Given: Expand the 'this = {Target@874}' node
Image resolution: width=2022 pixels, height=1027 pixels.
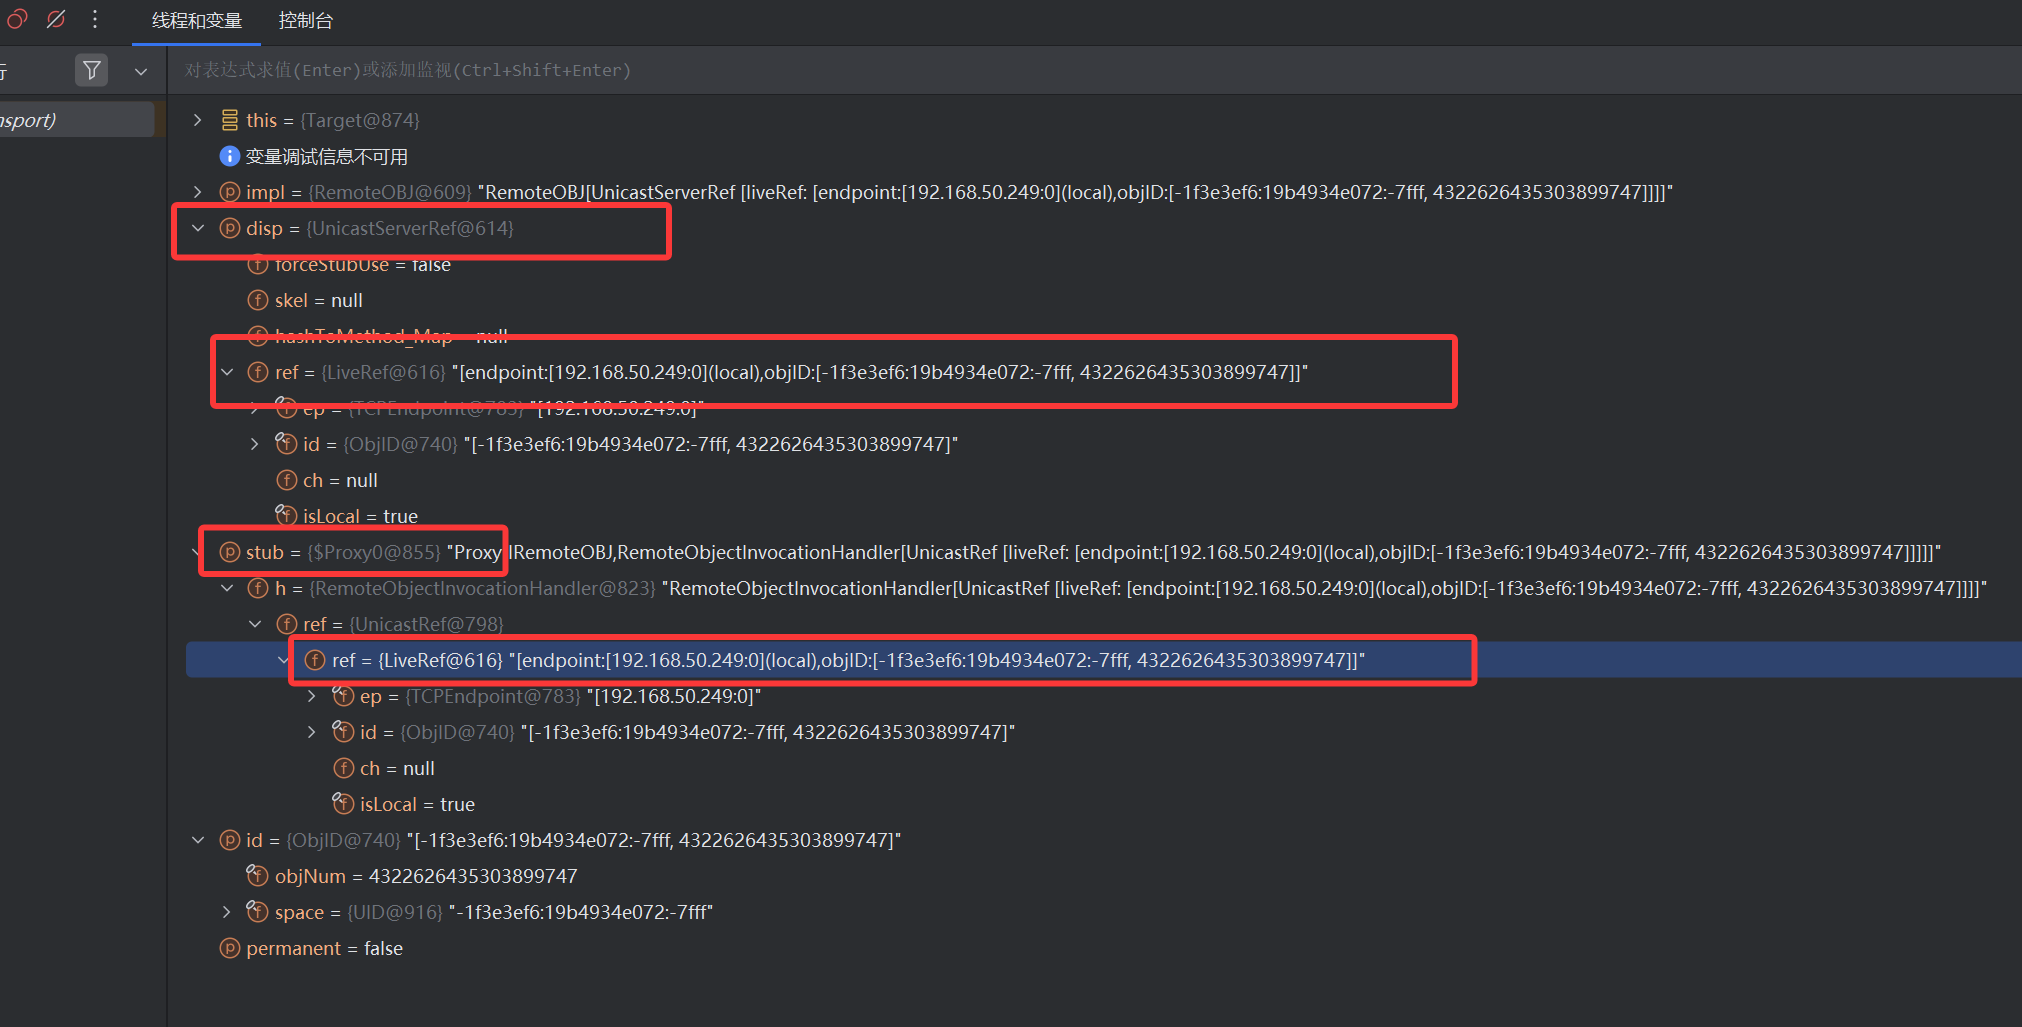Looking at the screenshot, I should (x=198, y=120).
